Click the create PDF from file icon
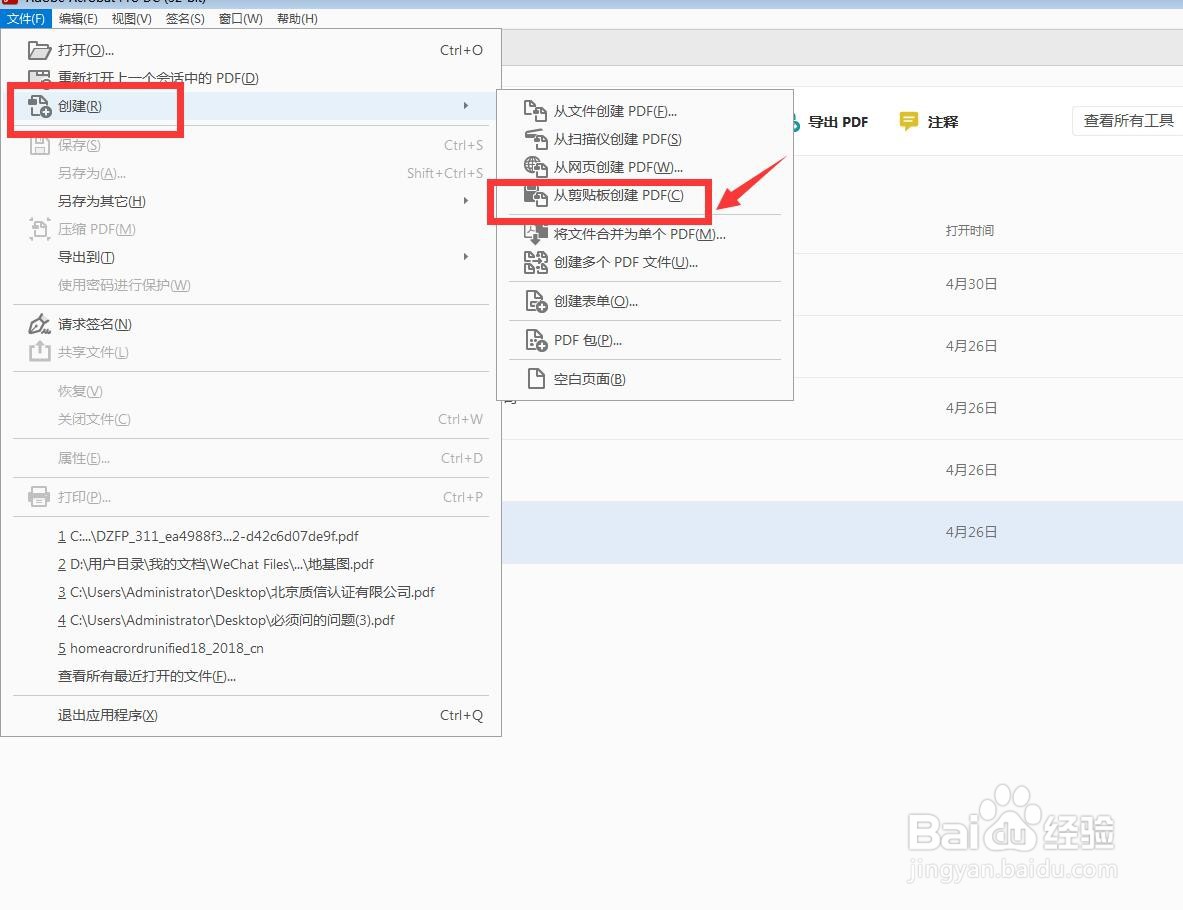 click(535, 111)
